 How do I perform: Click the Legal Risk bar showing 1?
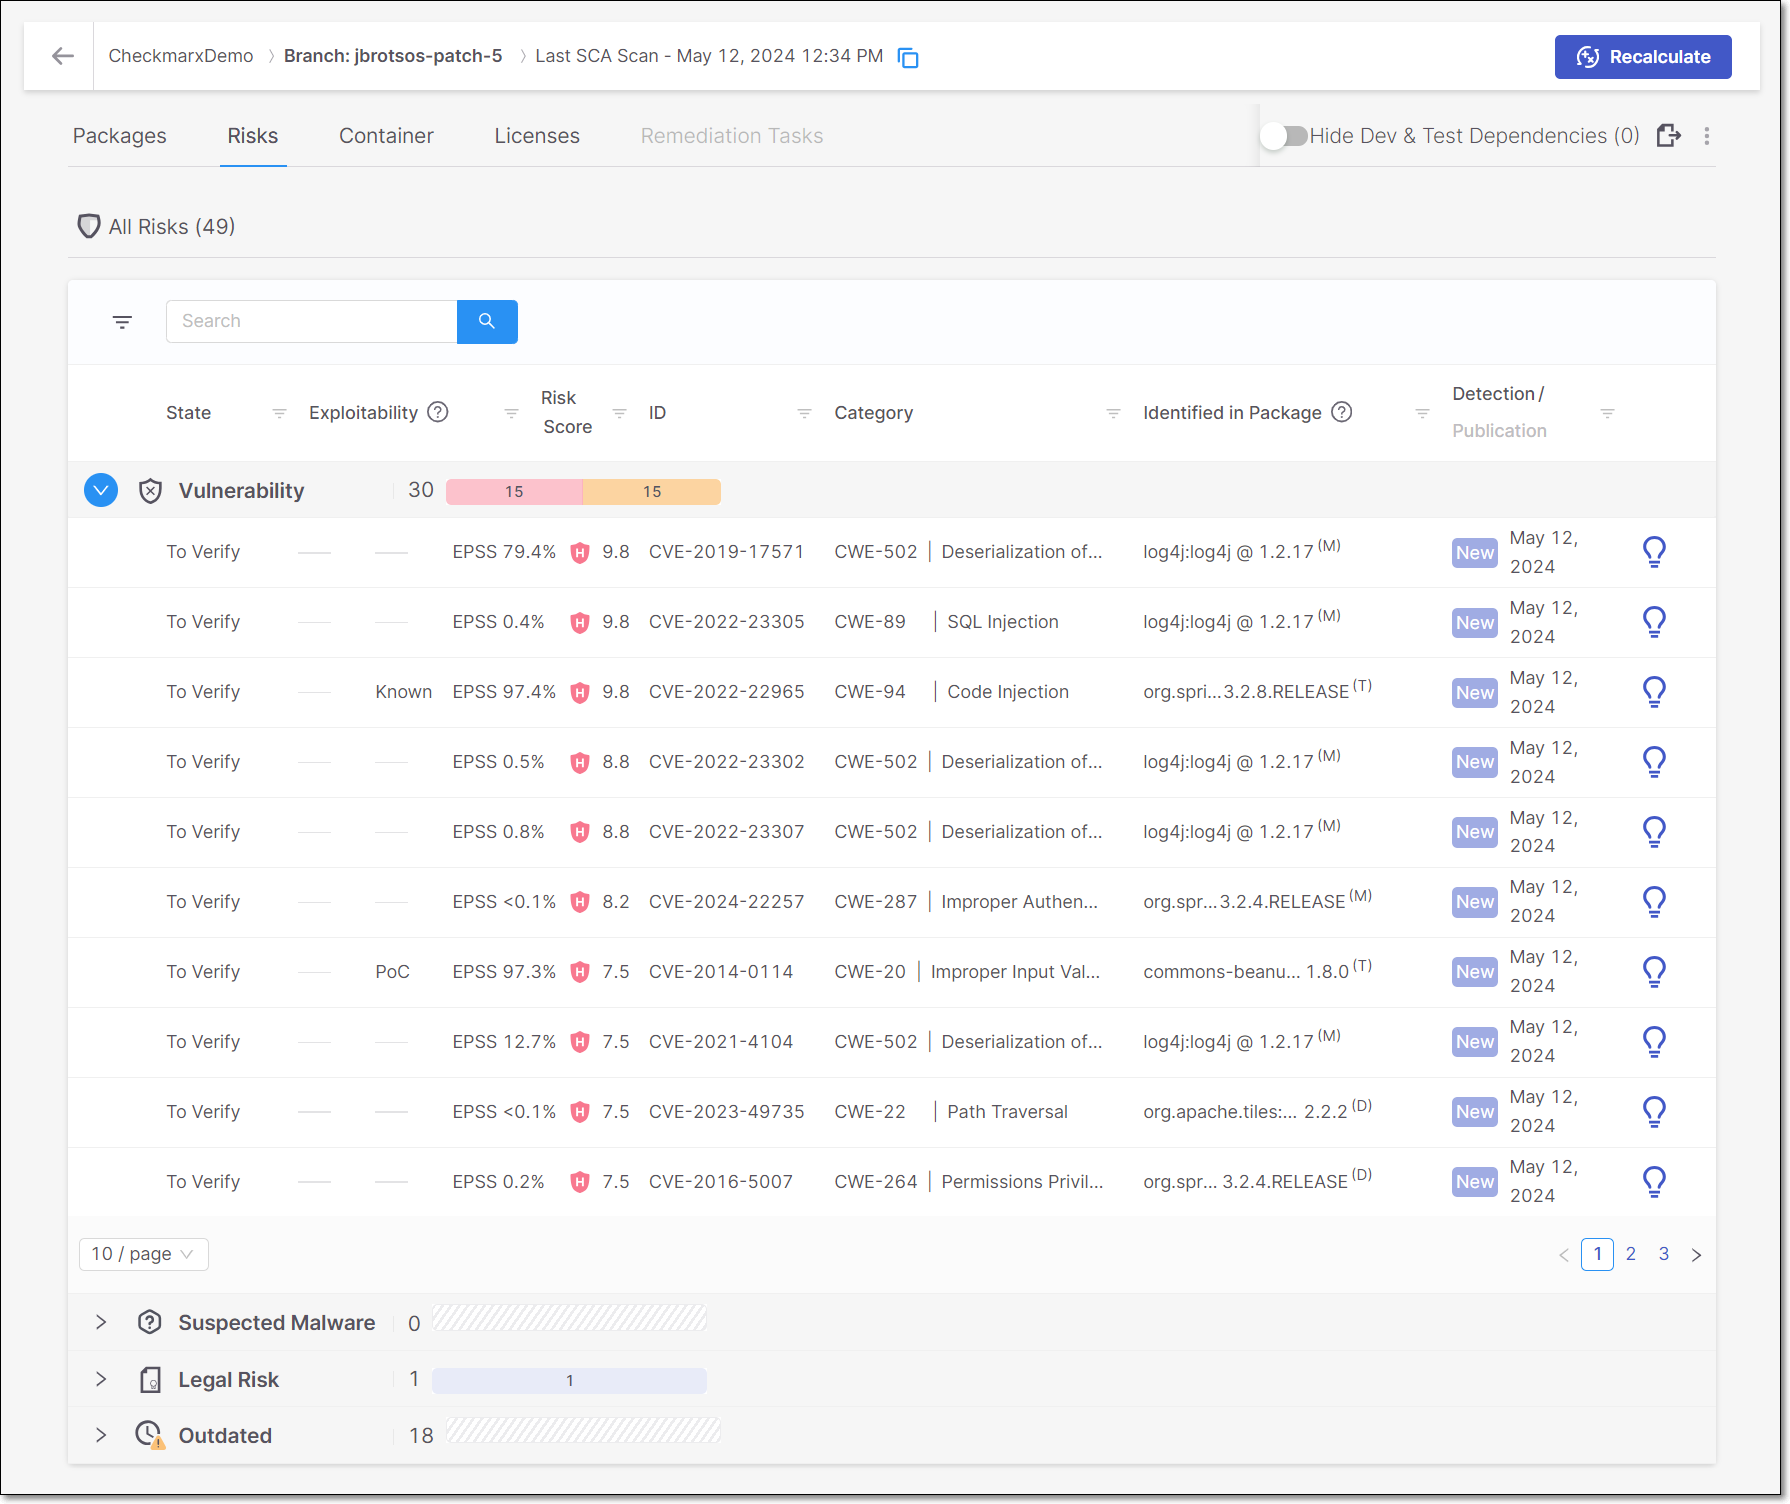[569, 1381]
